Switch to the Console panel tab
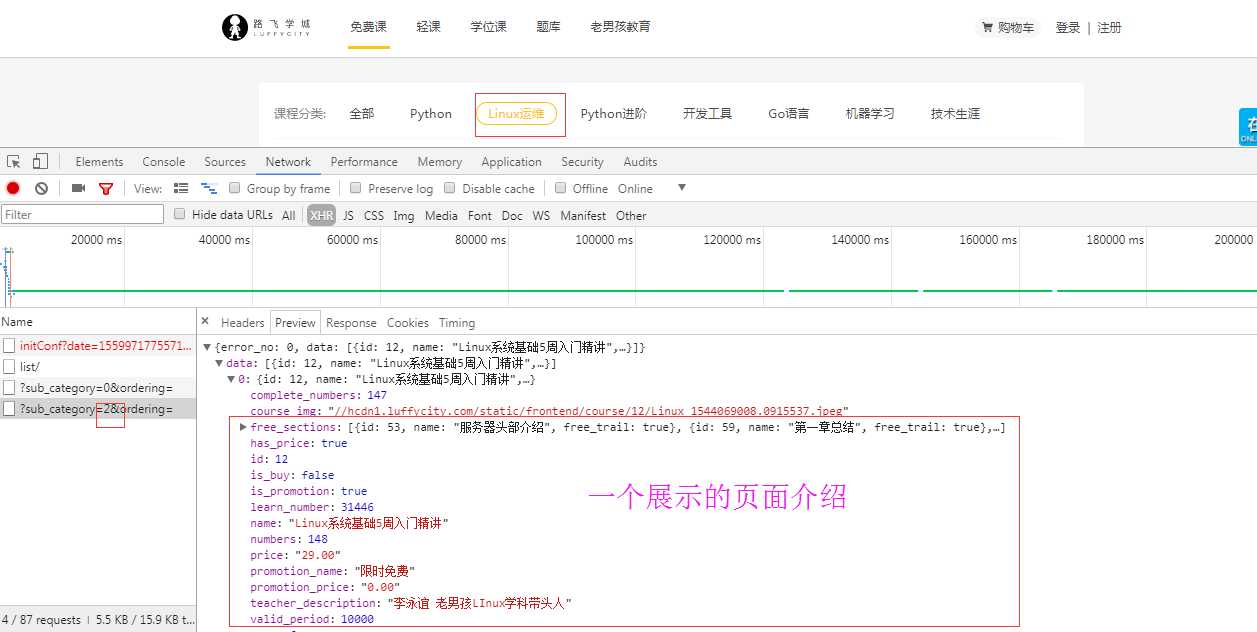This screenshot has height=632, width=1257. tap(164, 162)
